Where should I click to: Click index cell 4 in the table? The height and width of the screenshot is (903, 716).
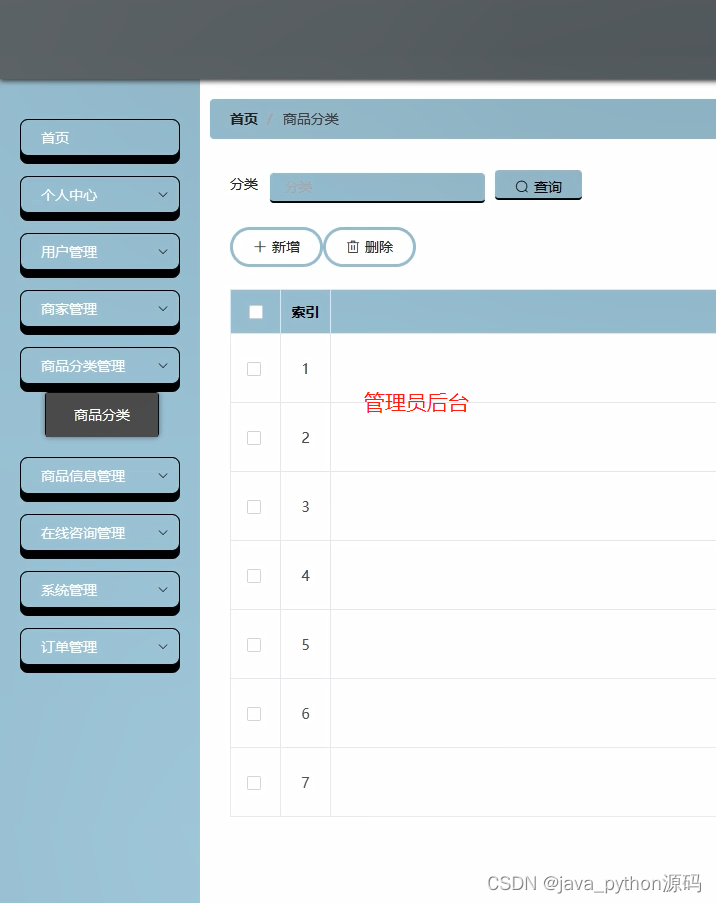305,576
